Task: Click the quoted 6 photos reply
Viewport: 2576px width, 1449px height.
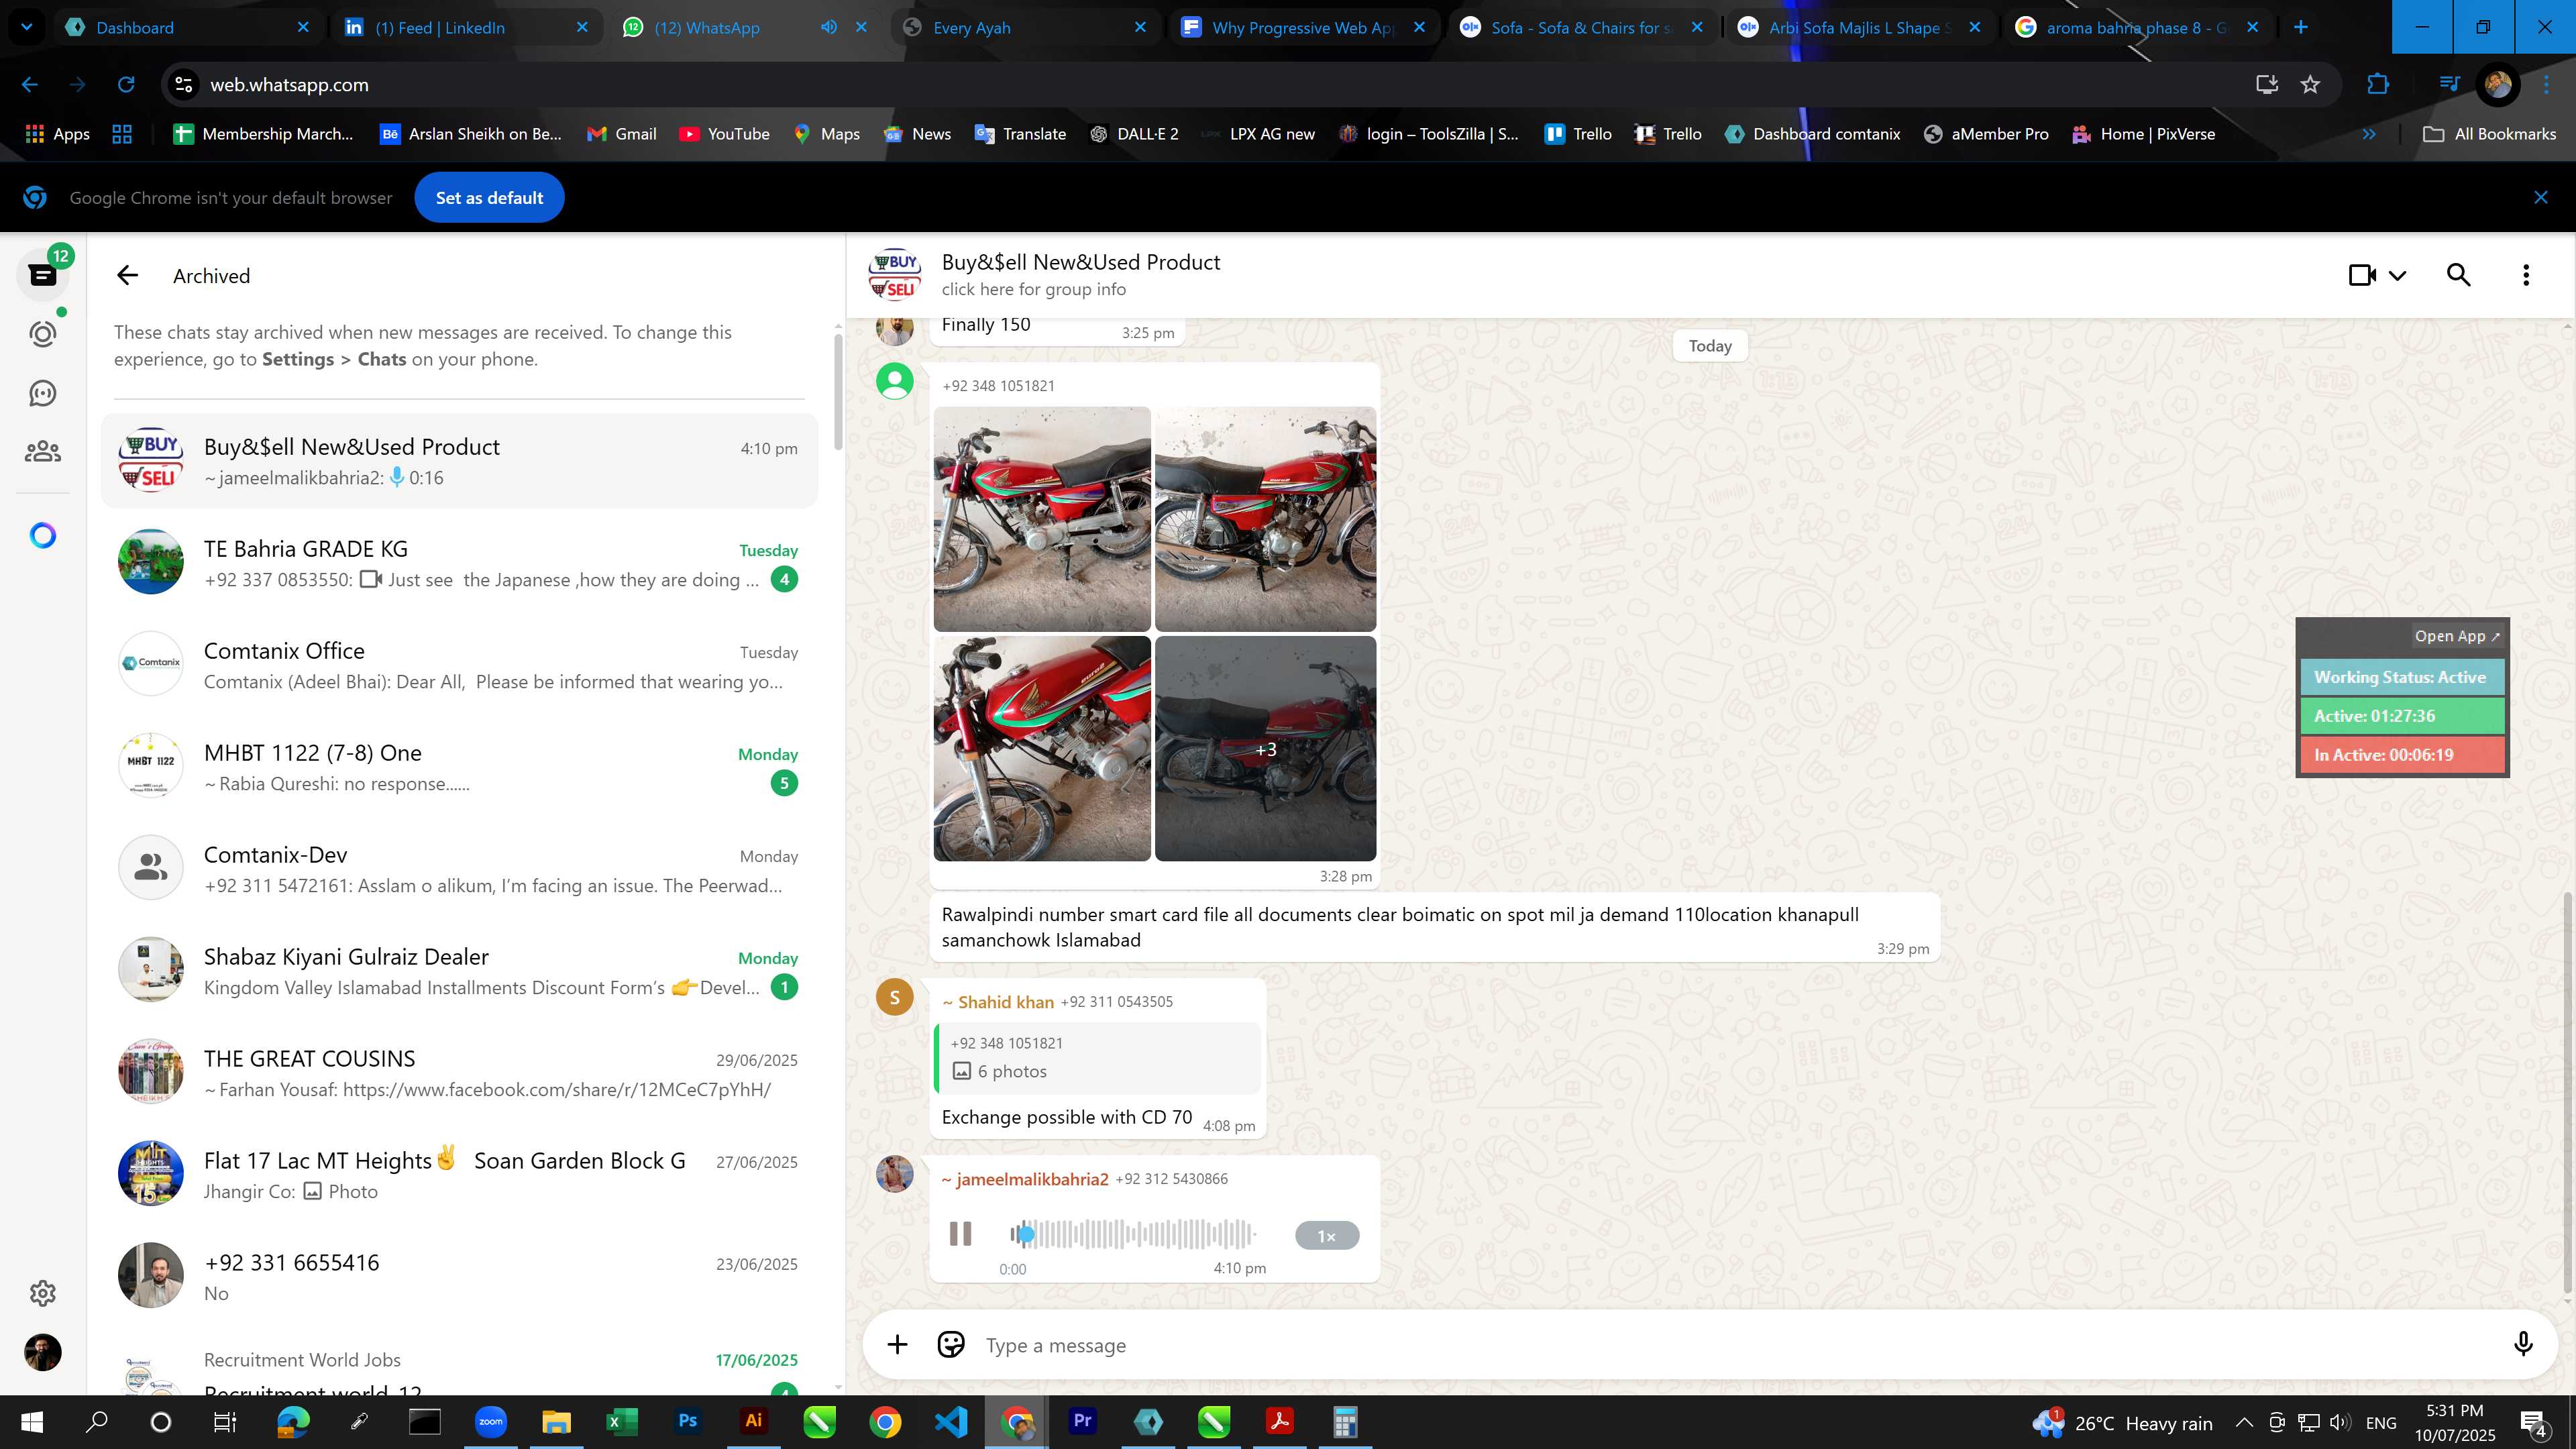Action: coord(1097,1058)
